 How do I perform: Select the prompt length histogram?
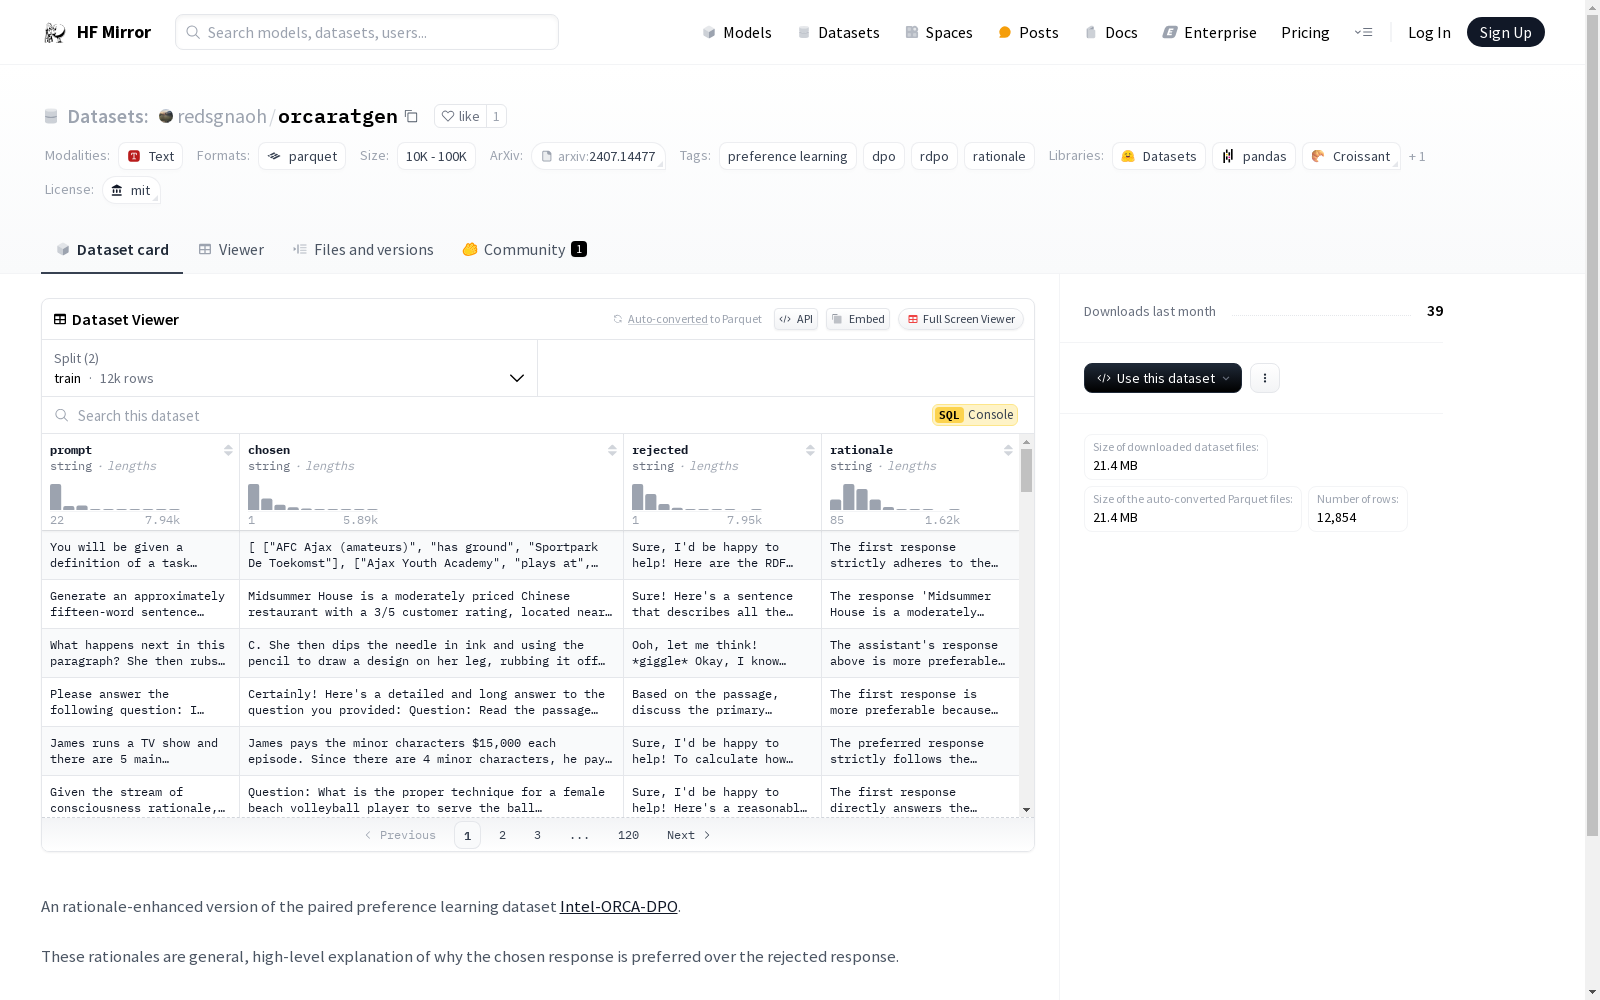pos(115,498)
